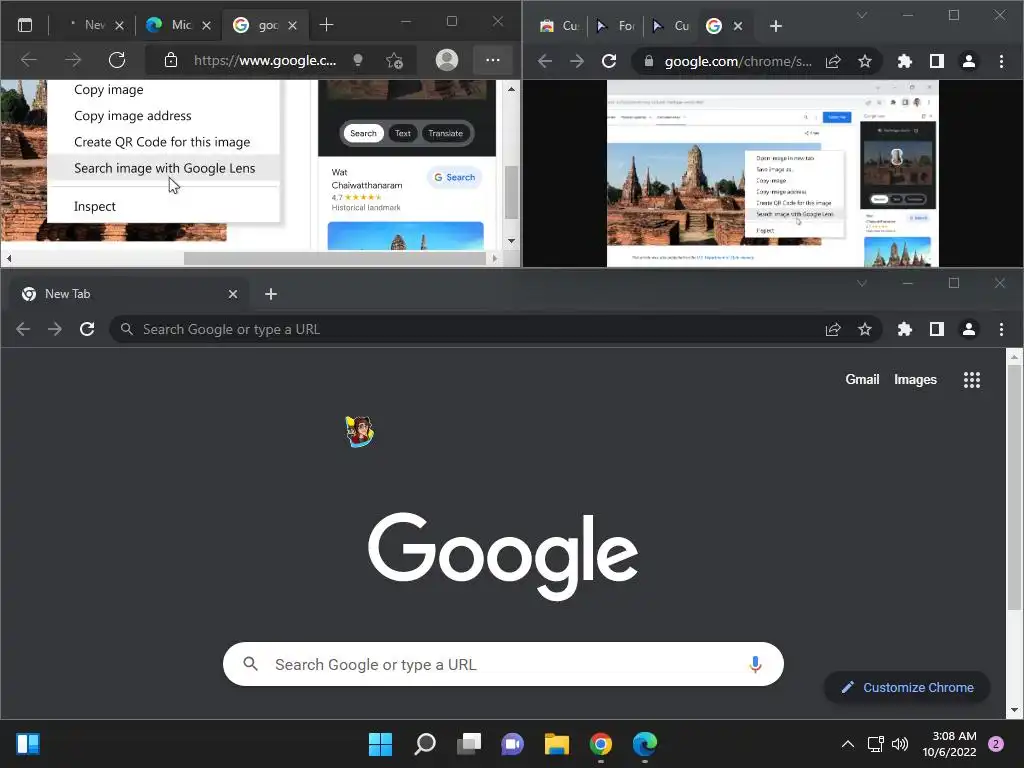
Task: Click Google Search button for Wat Chaiwatthanaram
Action: click(x=455, y=177)
